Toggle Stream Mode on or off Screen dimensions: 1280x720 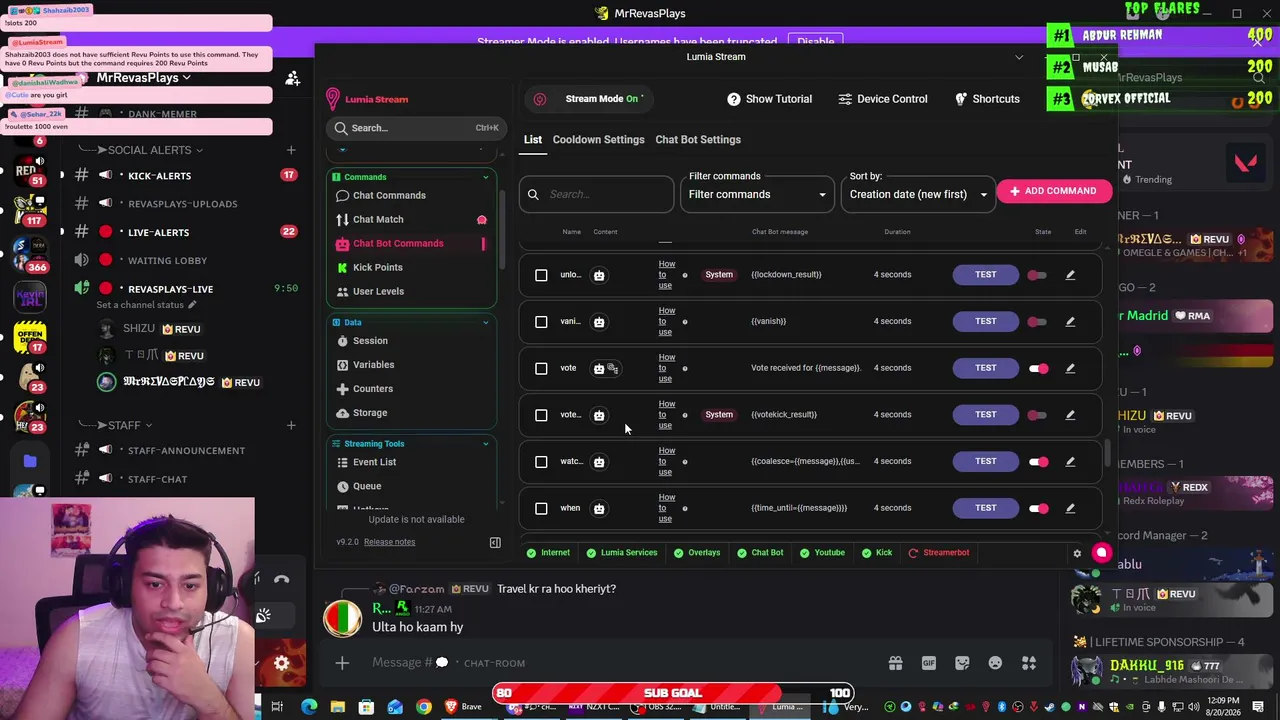coord(588,99)
